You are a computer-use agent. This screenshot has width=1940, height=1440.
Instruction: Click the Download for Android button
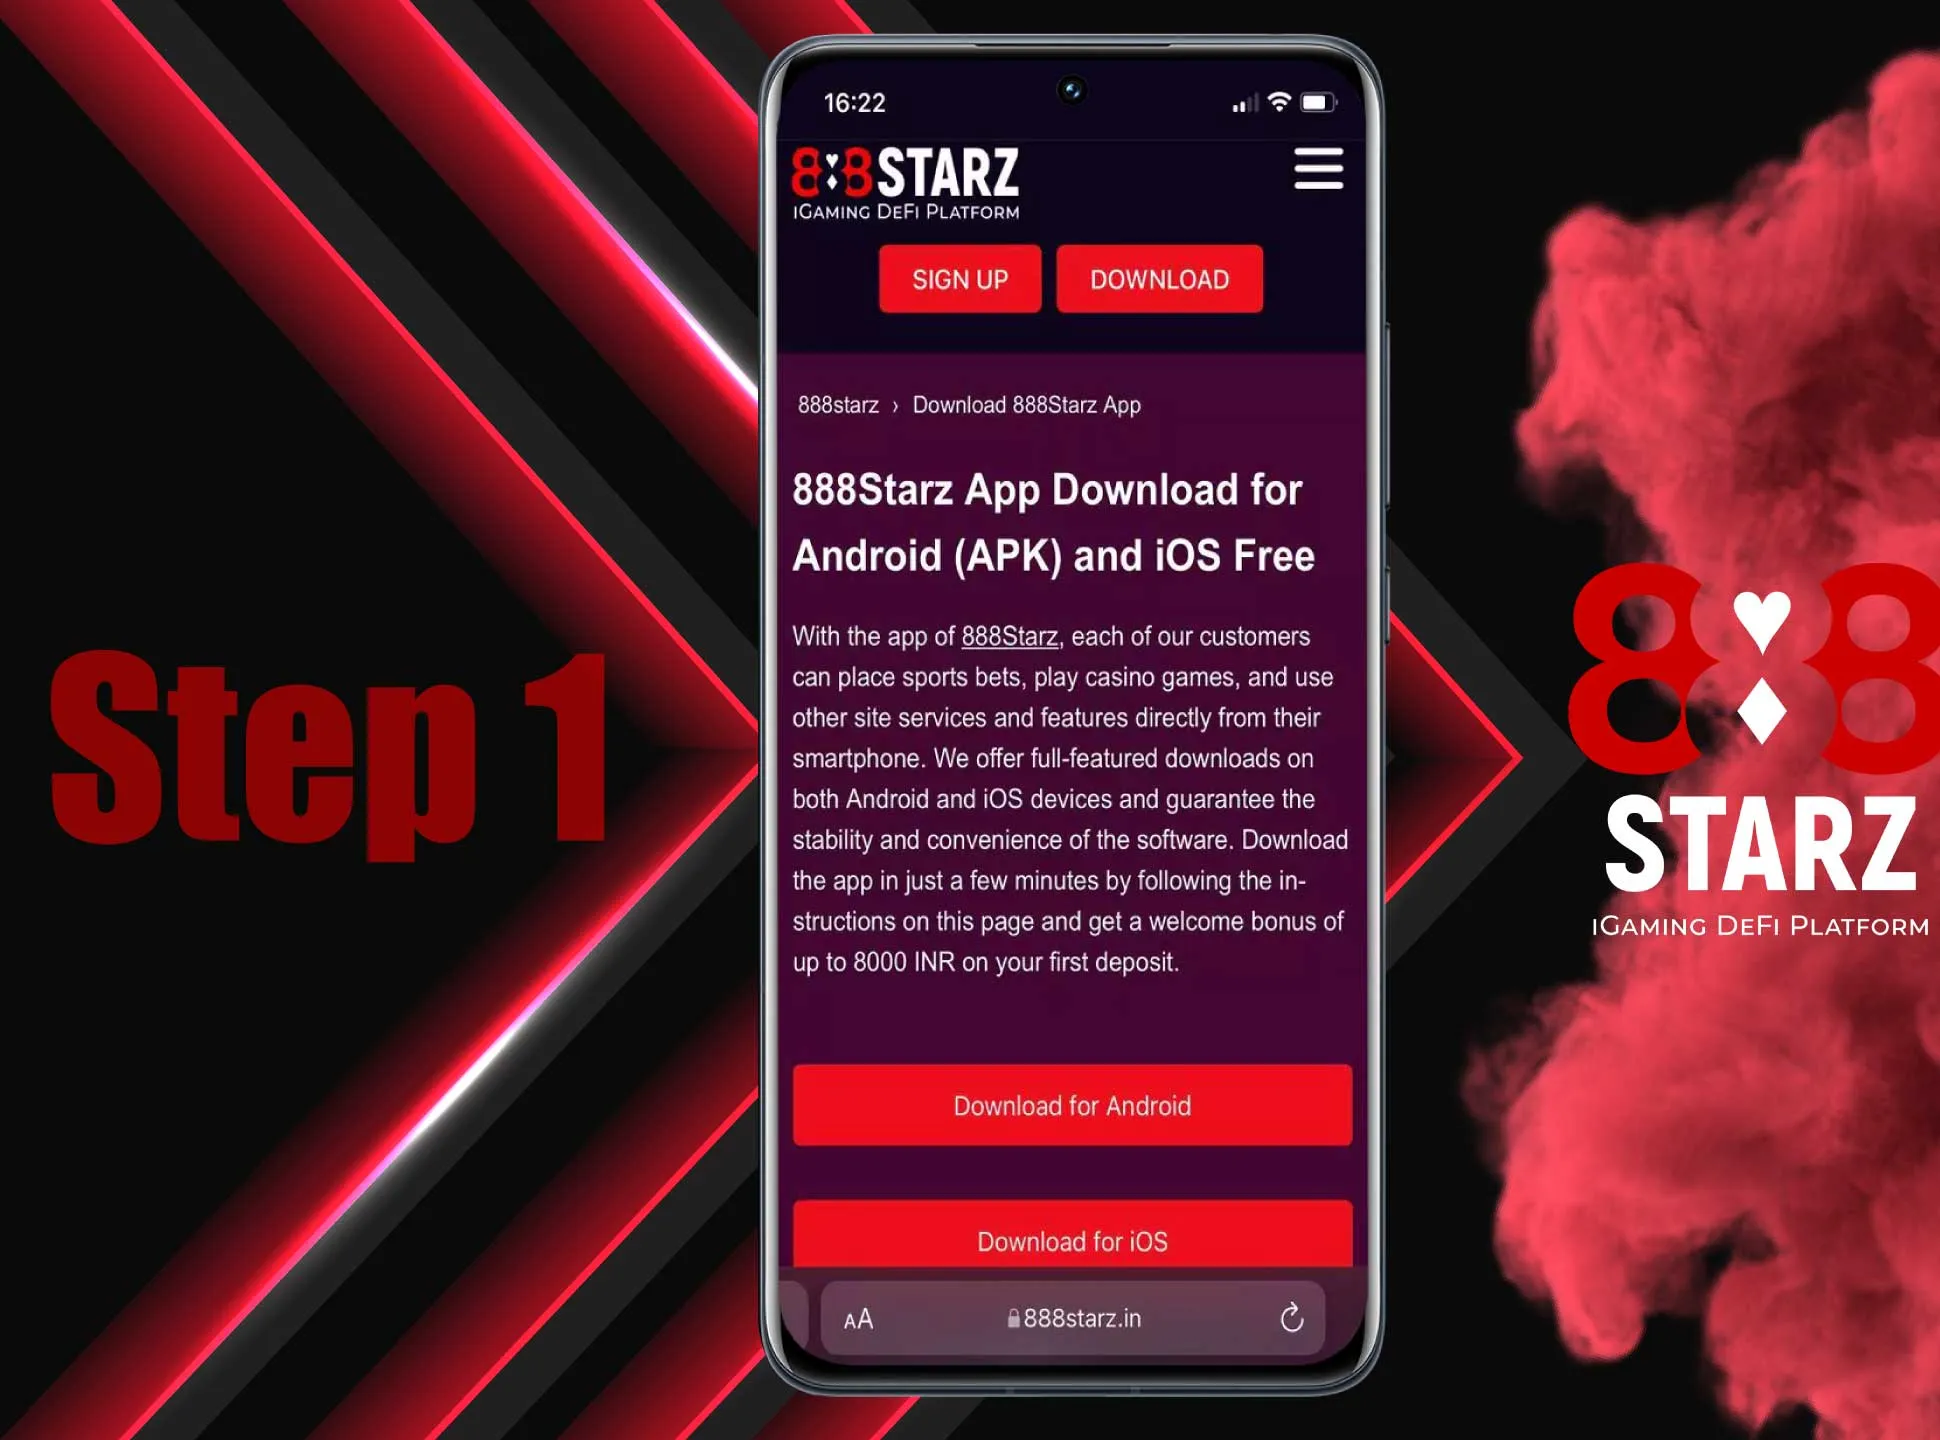coord(1069,1106)
